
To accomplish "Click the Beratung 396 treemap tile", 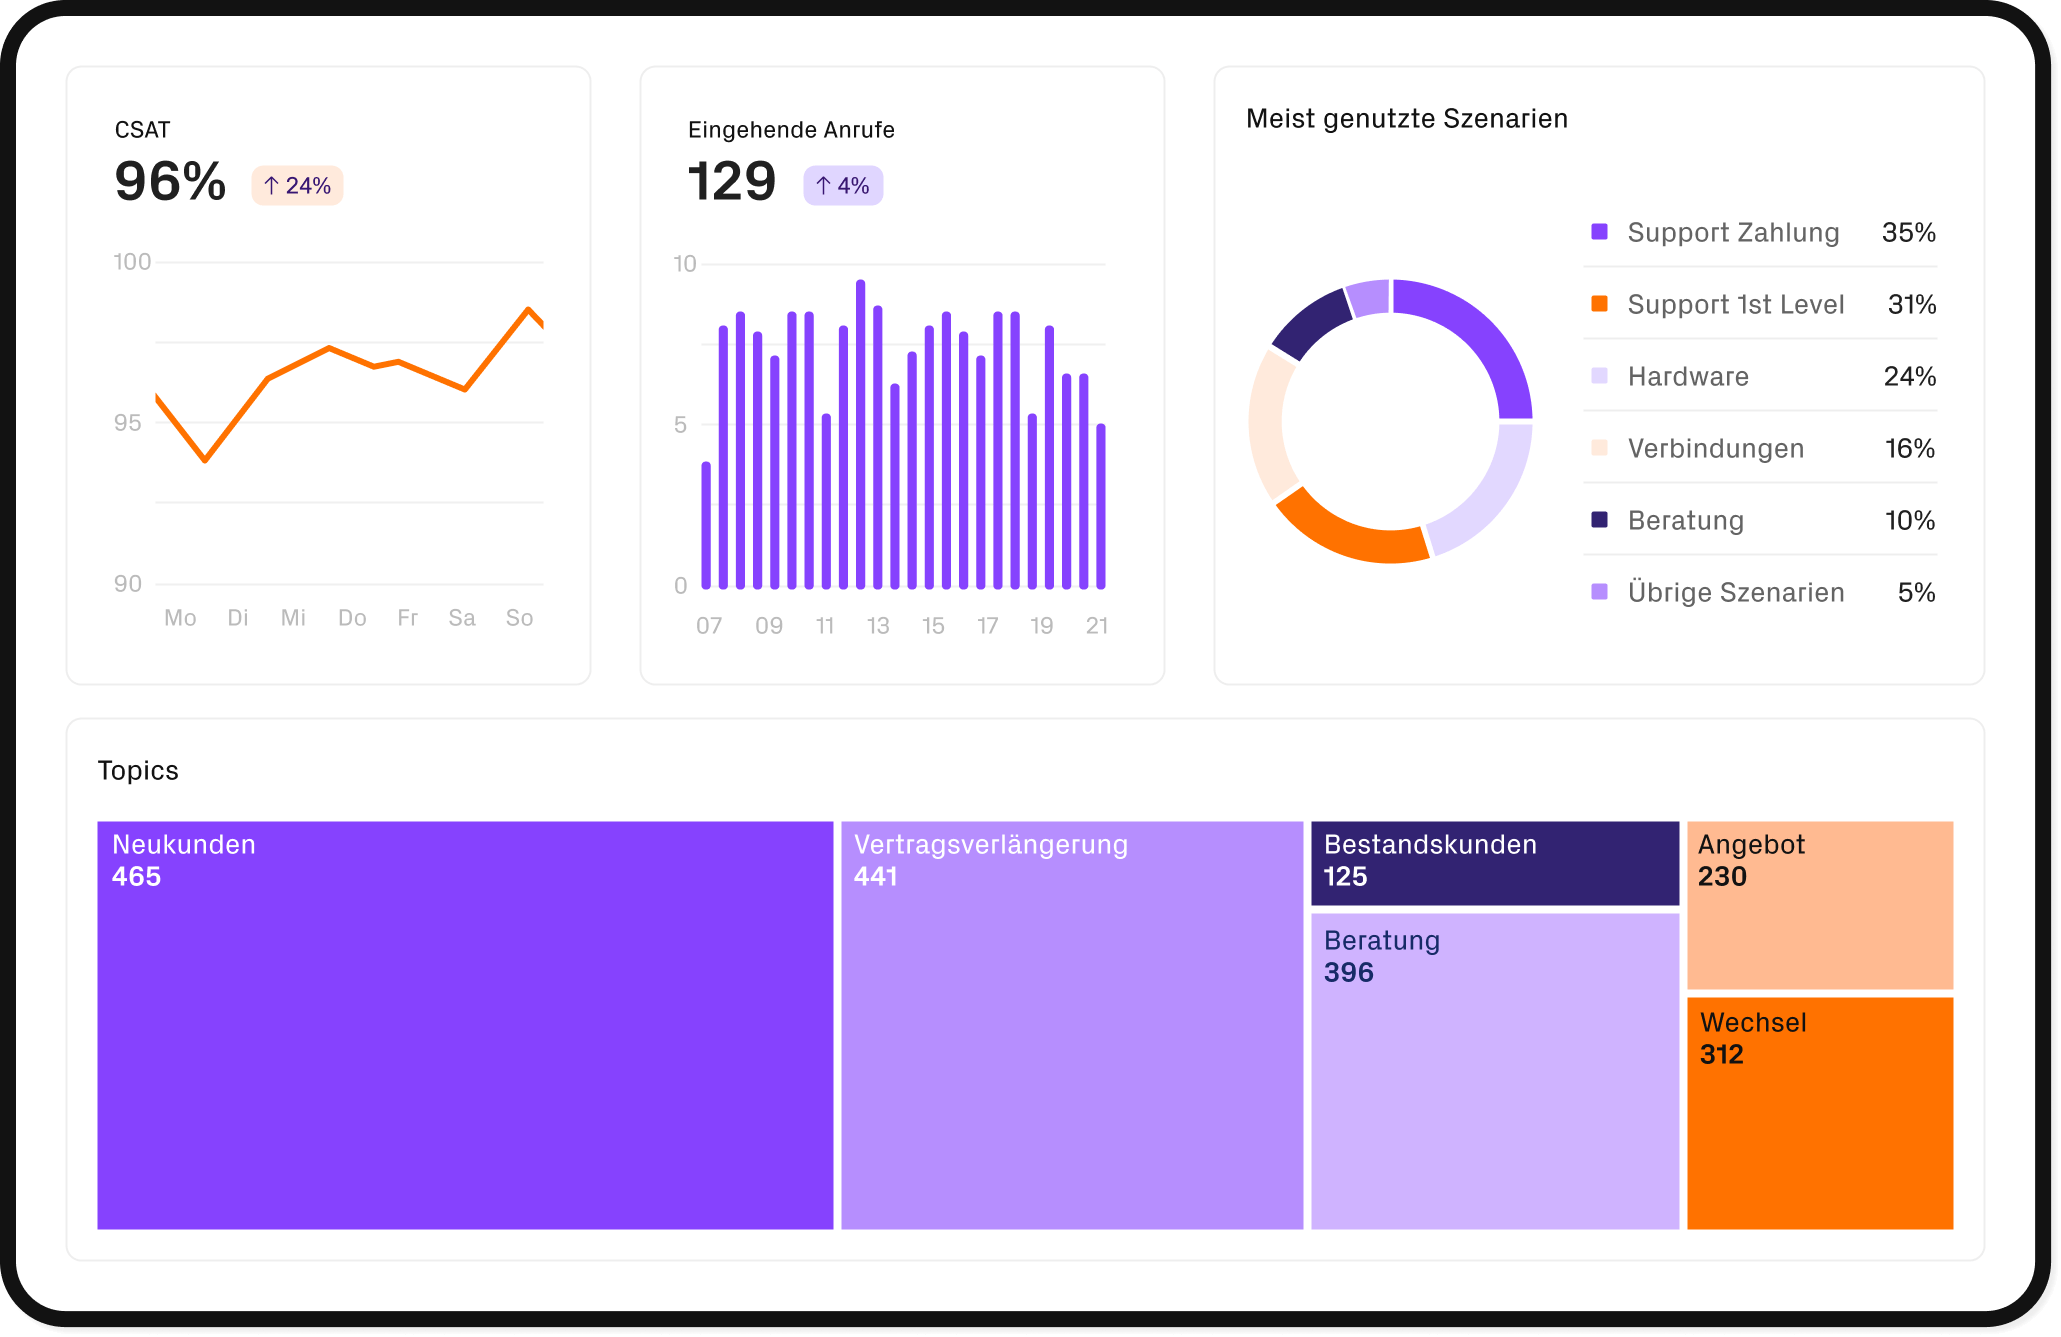I will coord(1495,1070).
